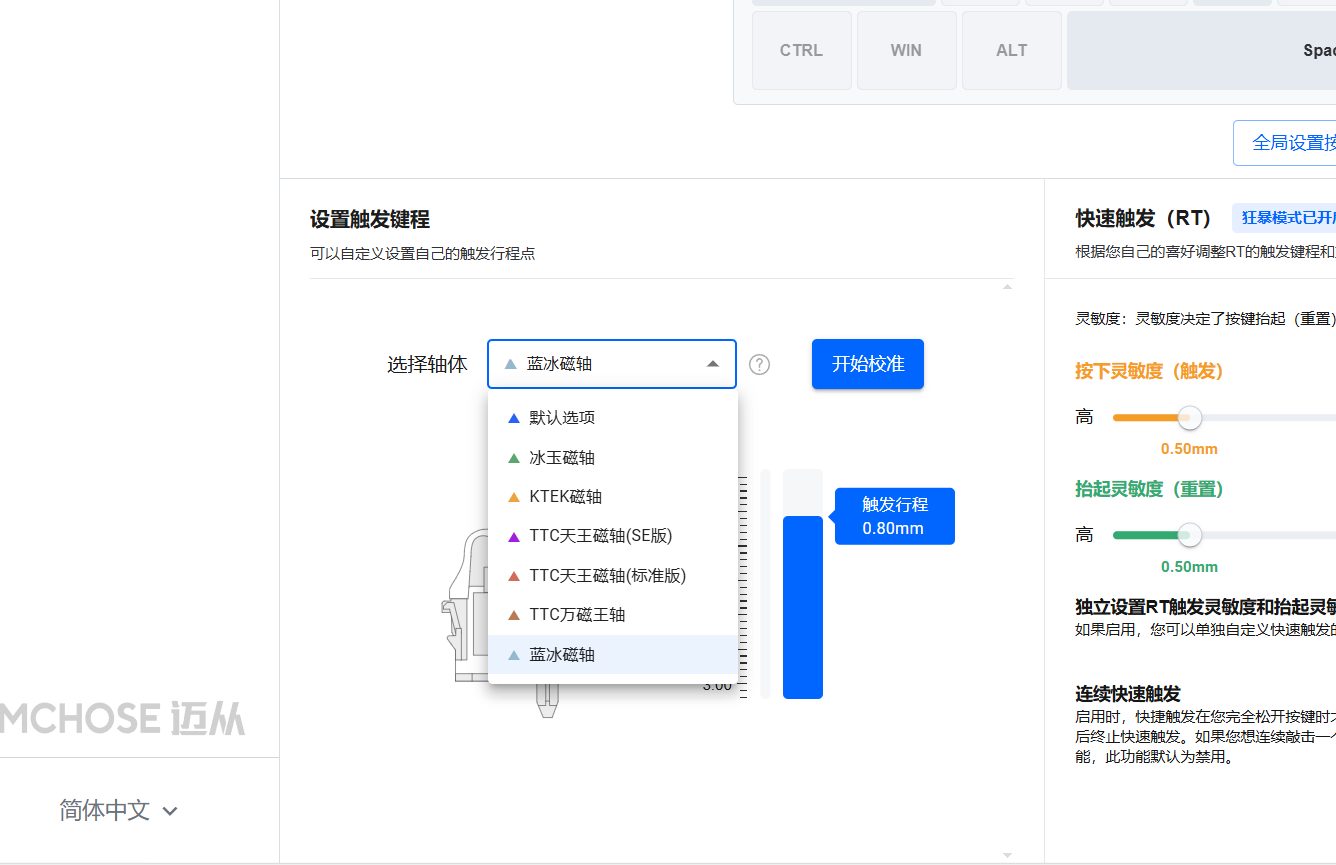Screen dimensions: 1336x865
Task: Select the Space key on keyboard
Action: pyautogui.click(x=1202, y=50)
